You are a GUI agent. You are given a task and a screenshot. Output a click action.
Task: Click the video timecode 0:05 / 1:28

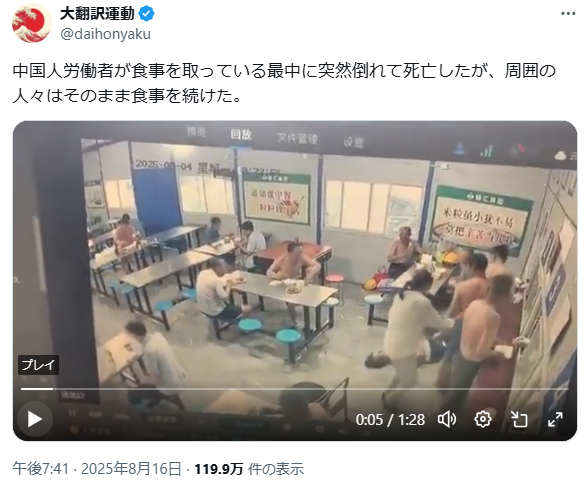pyautogui.click(x=390, y=420)
